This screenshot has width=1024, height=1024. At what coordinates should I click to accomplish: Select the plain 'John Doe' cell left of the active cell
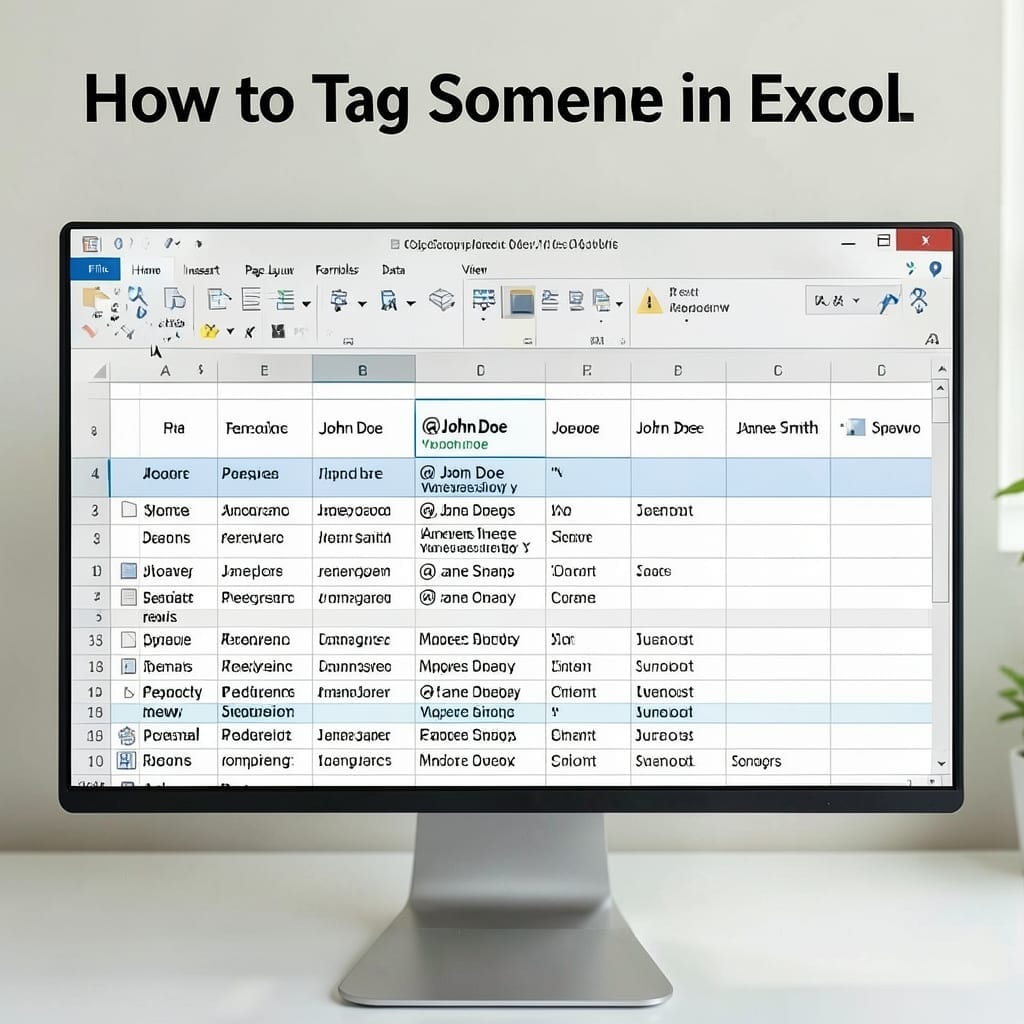(364, 428)
